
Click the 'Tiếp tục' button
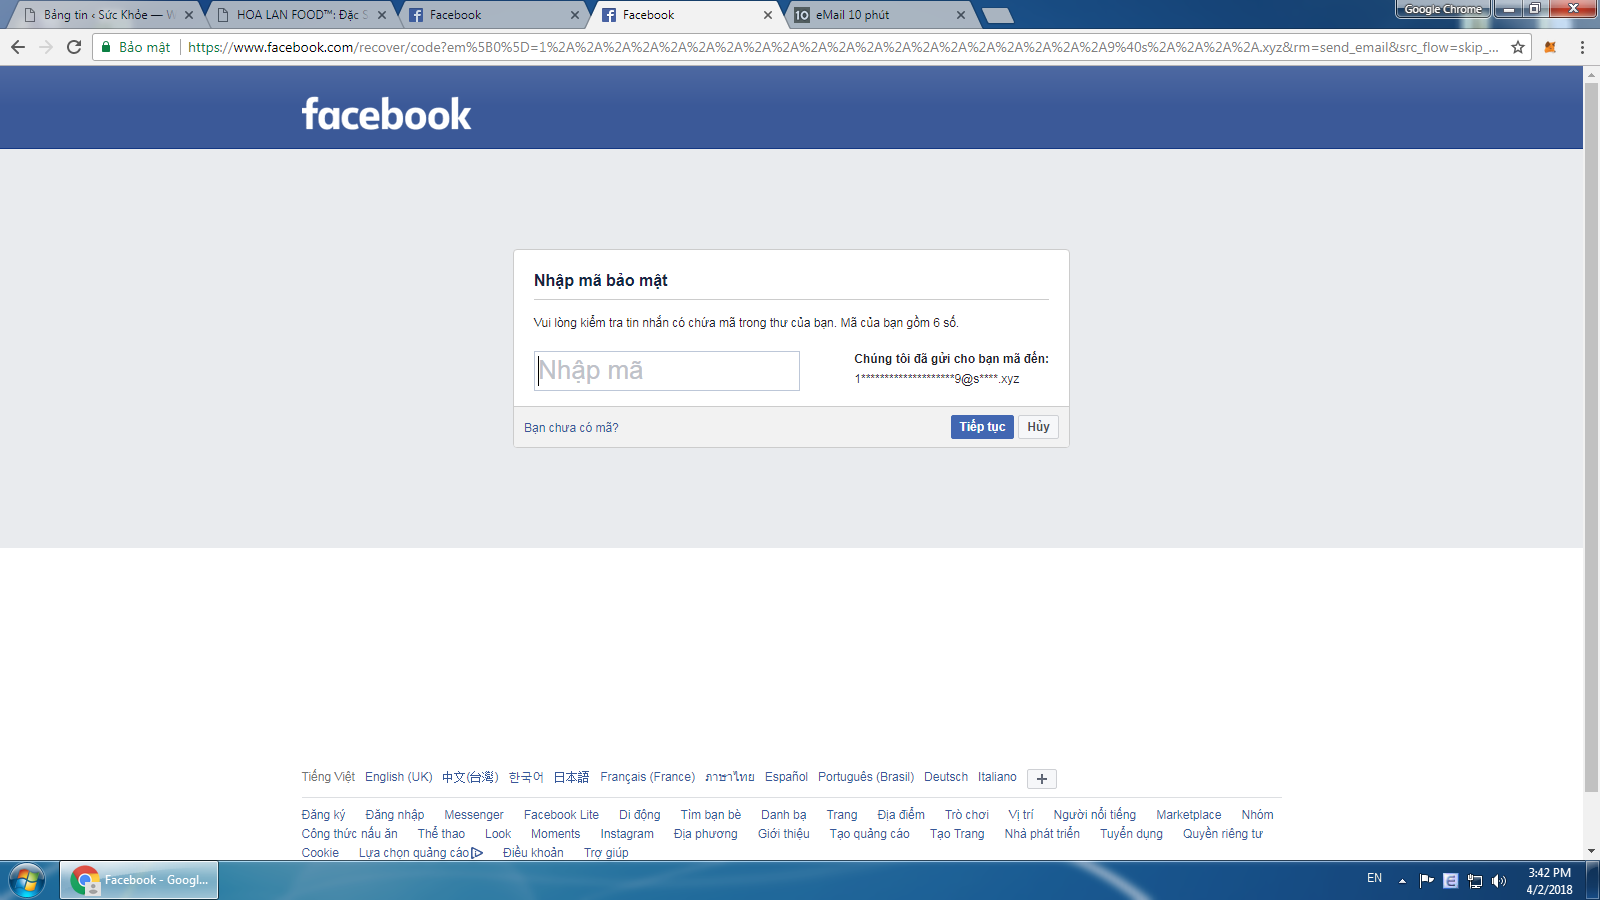pyautogui.click(x=982, y=427)
